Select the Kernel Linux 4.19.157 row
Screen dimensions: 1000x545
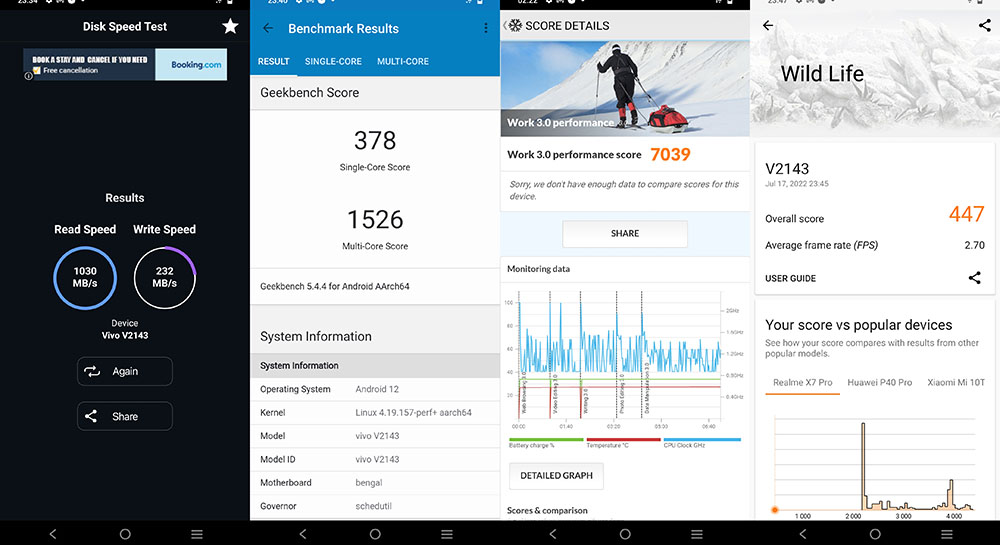[375, 412]
